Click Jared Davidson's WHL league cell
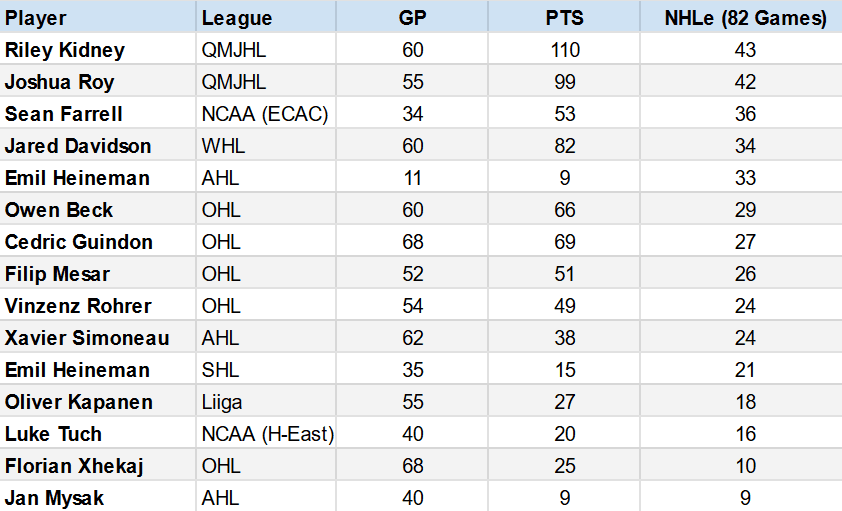Viewport: 842px width, 511px height. tap(266, 145)
